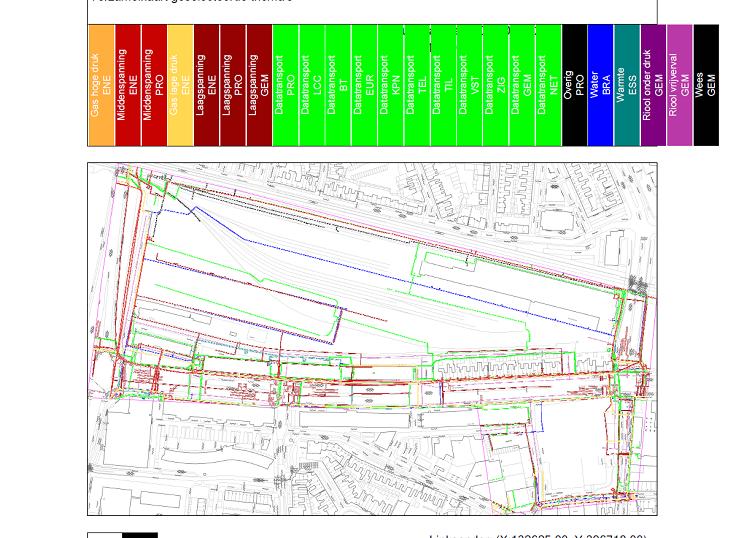Select the green Datatransport ZIG legend swatch
744x538 pixels.
(496, 85)
